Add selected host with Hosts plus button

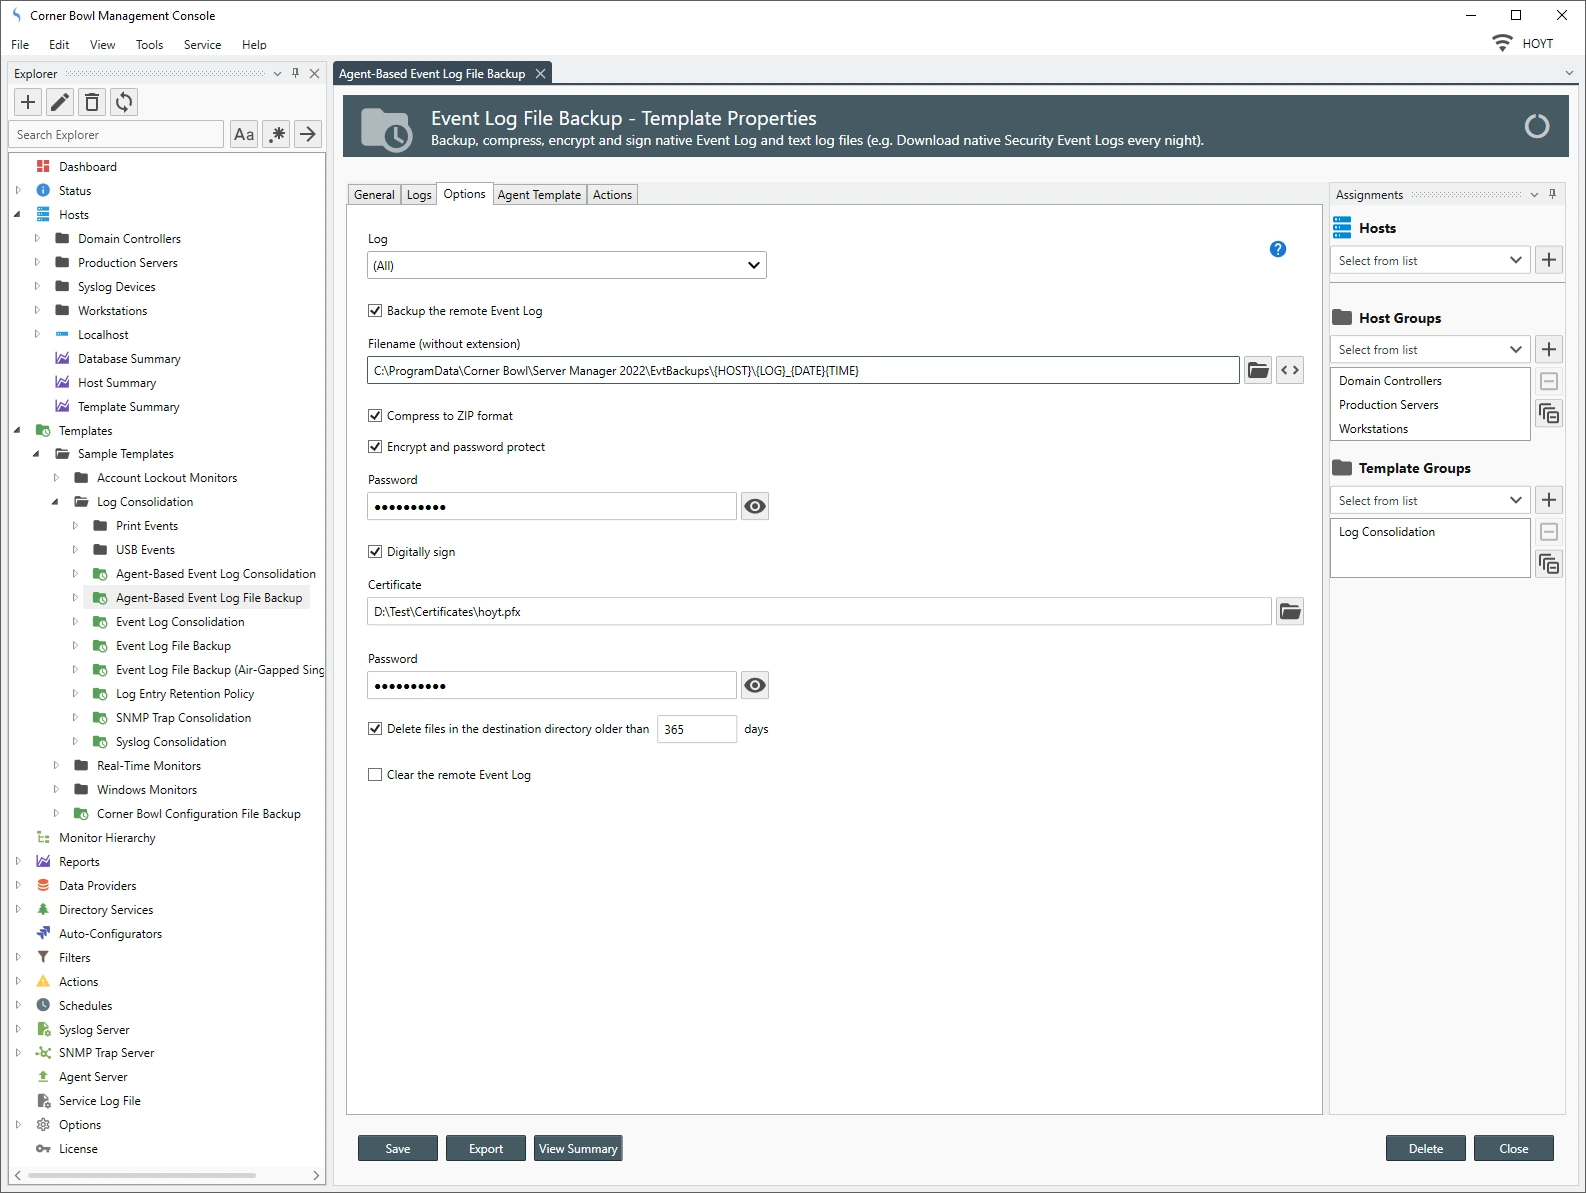[1548, 260]
